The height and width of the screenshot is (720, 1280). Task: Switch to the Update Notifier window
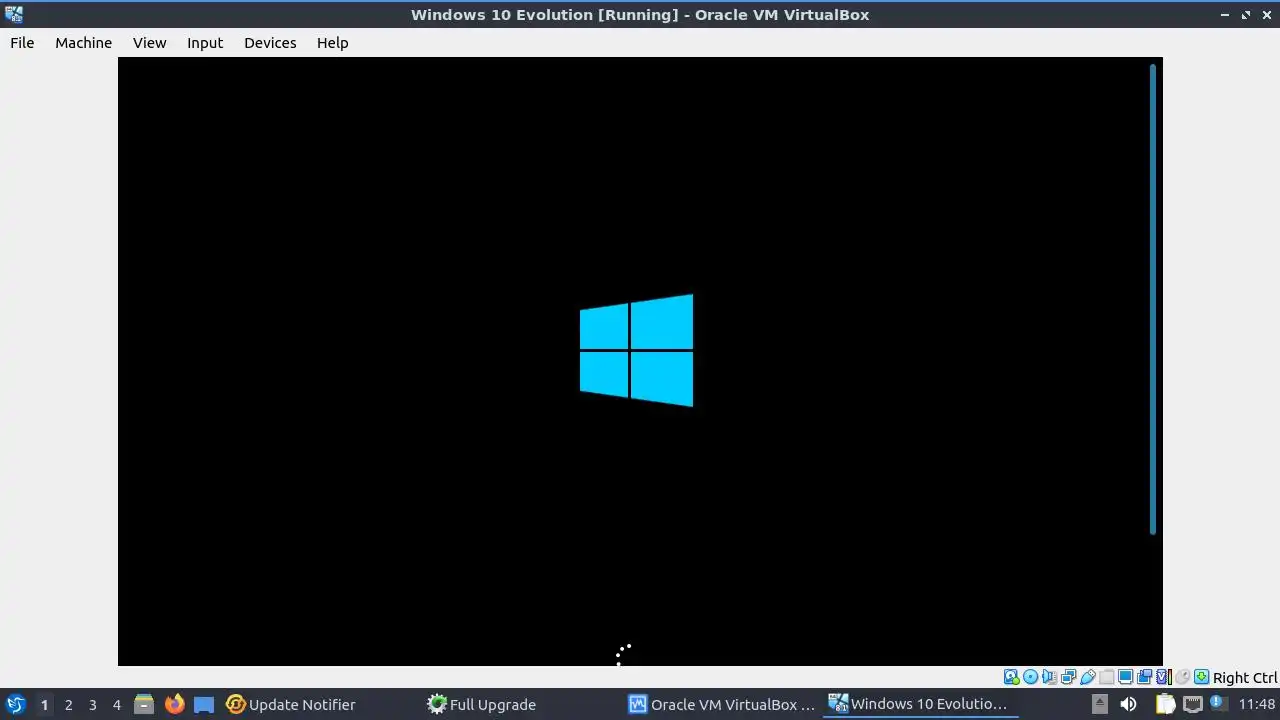click(291, 704)
